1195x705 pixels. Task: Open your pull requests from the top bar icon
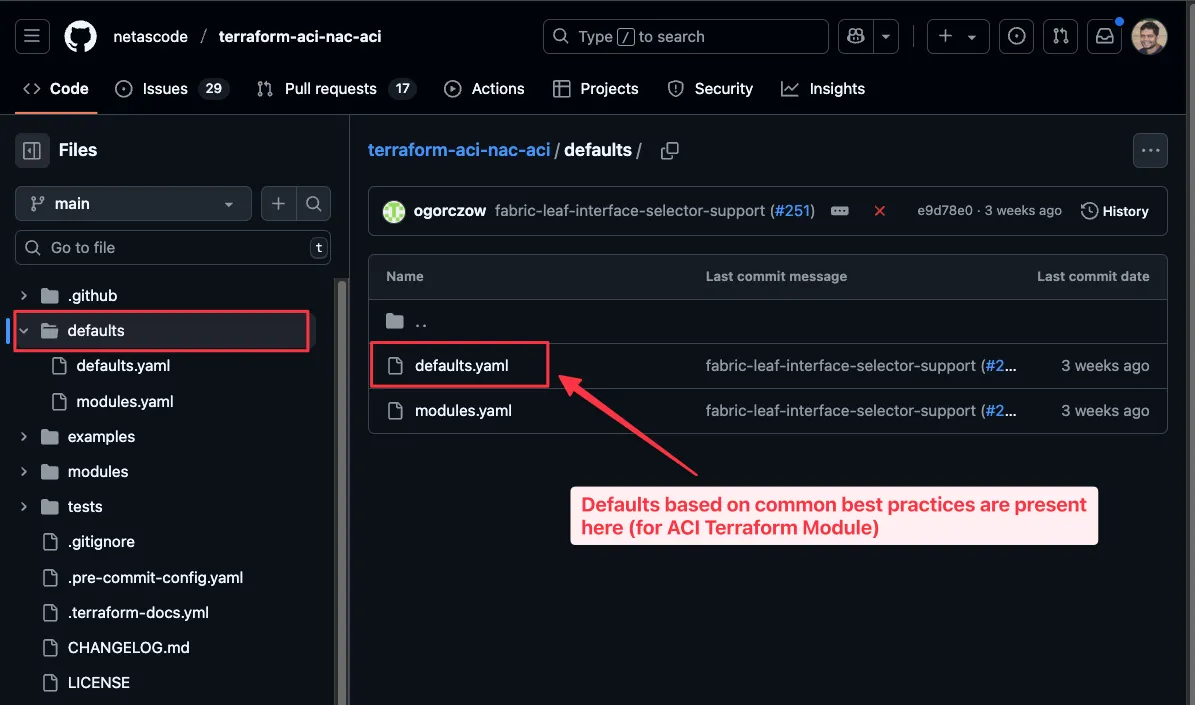point(1060,36)
